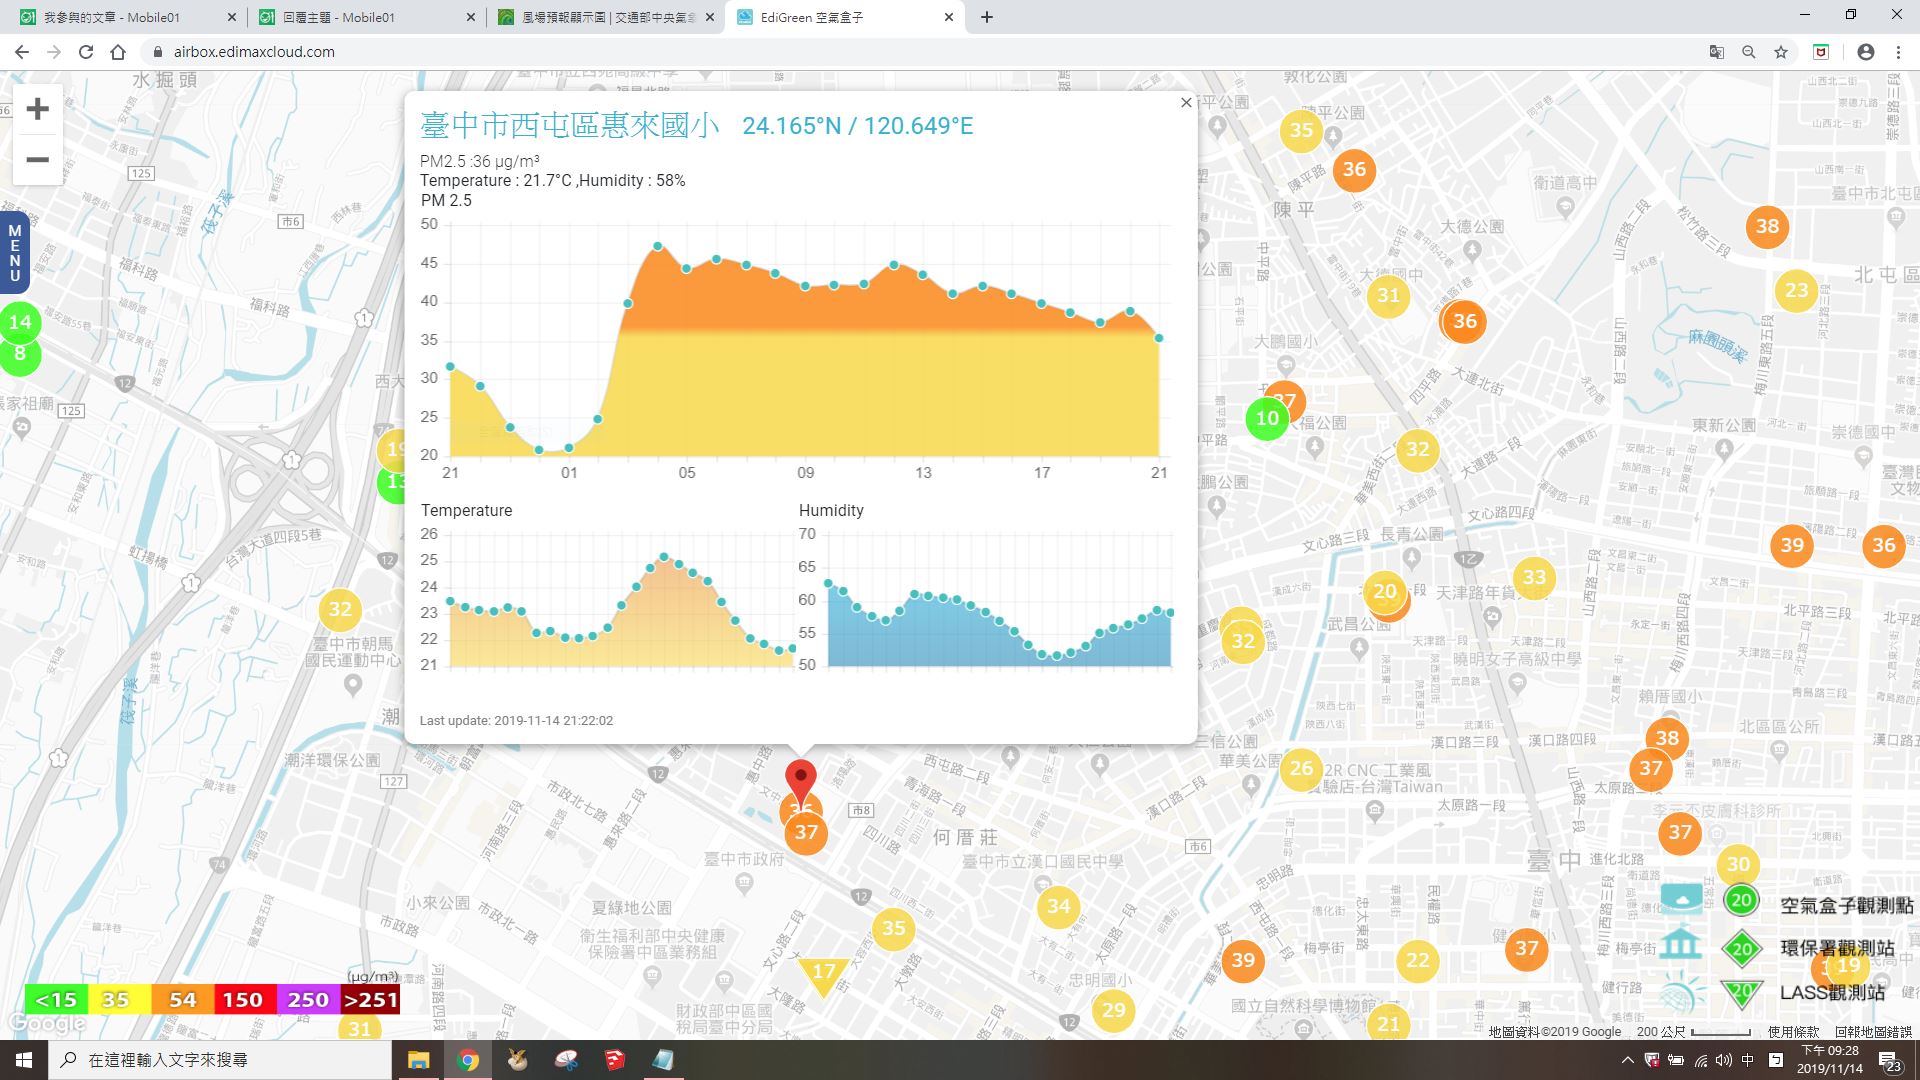Click the 臺中市政府 place pin on the map
Image resolution: width=1920 pixels, height=1080 pixels.
[744, 882]
